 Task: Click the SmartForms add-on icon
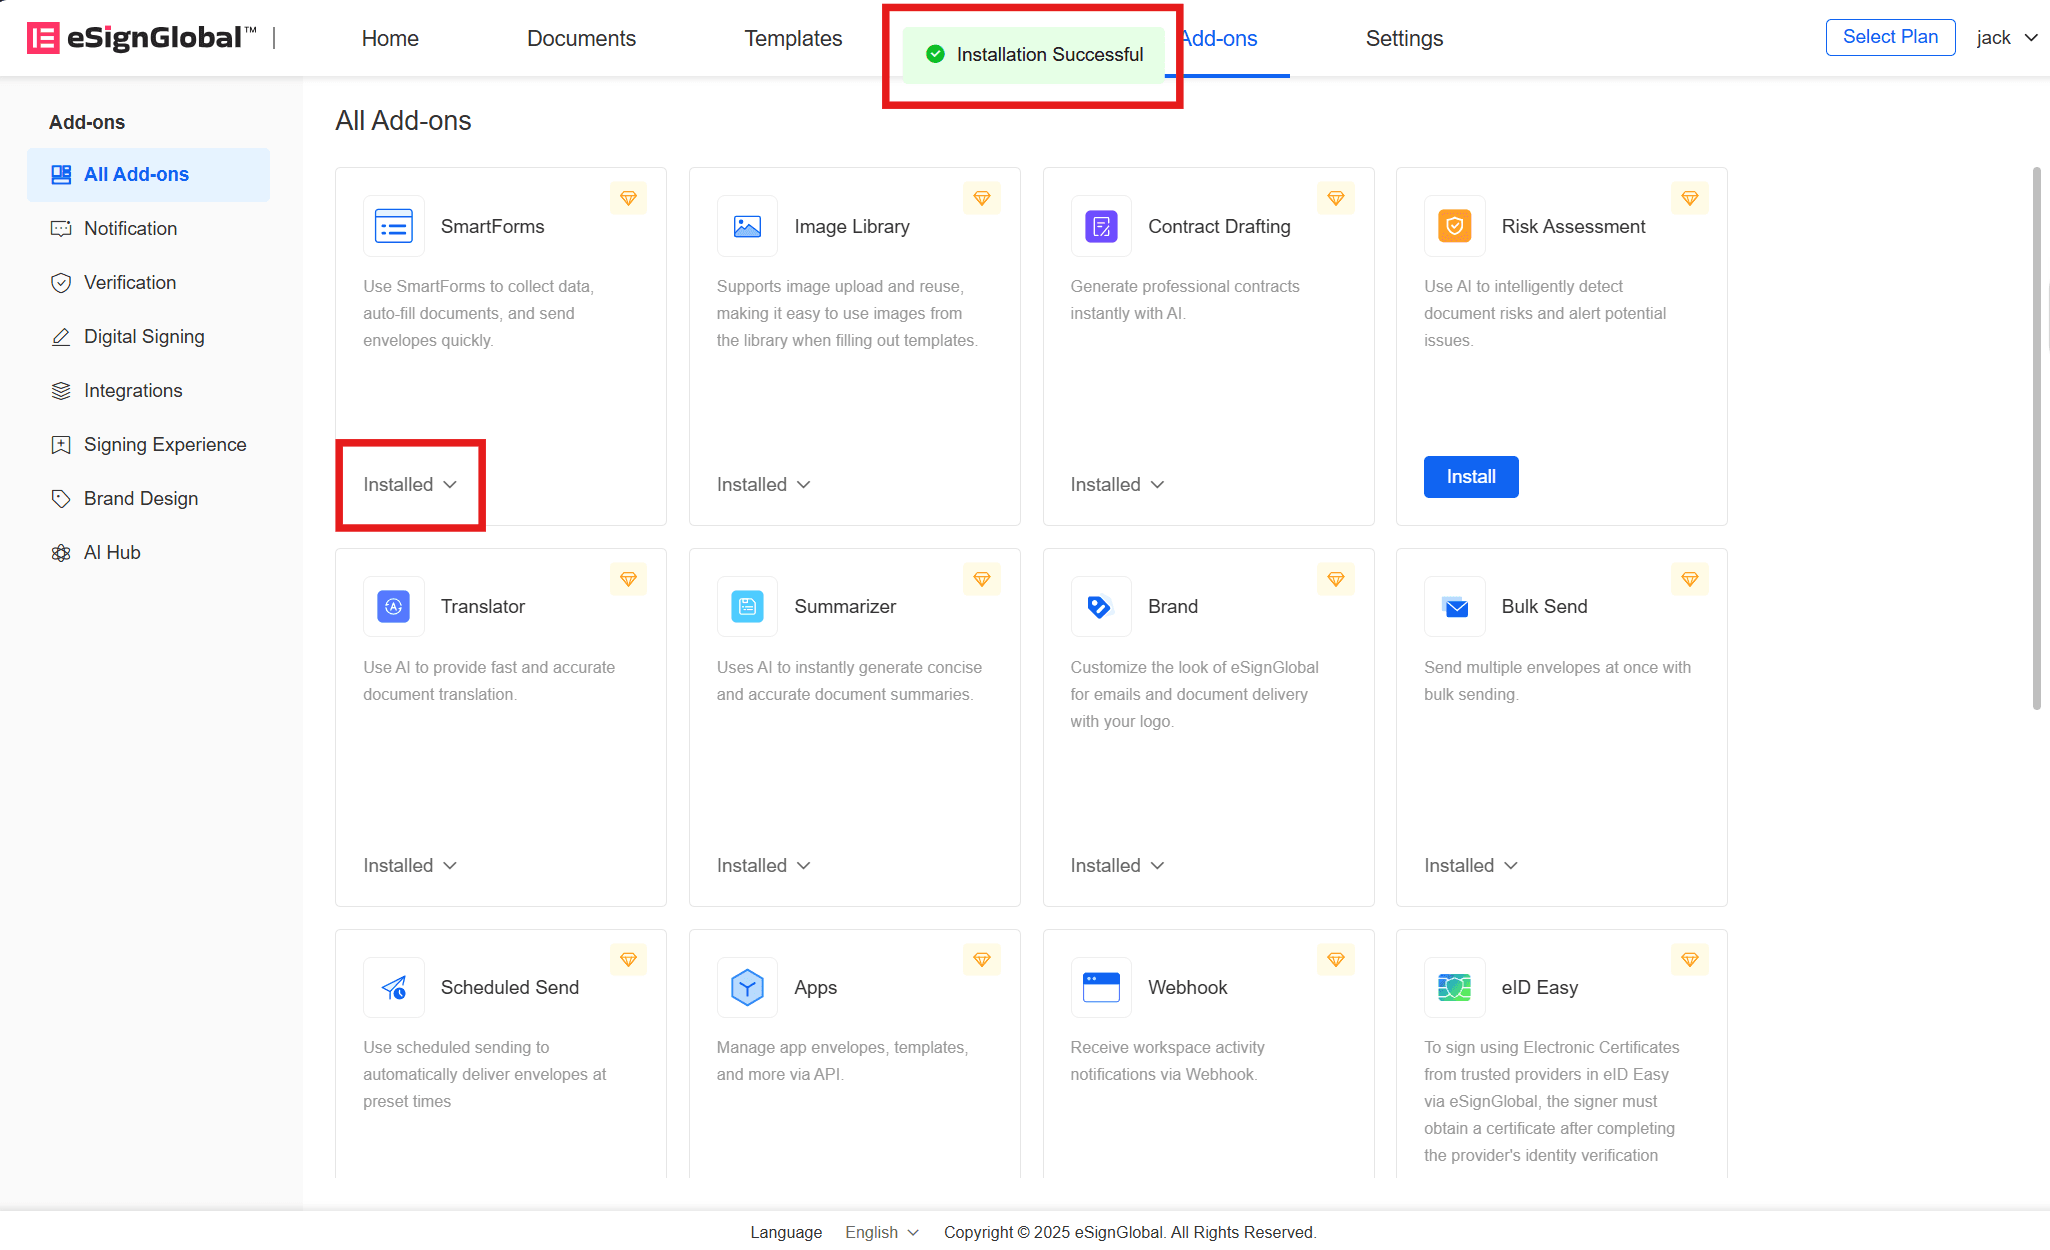393,226
